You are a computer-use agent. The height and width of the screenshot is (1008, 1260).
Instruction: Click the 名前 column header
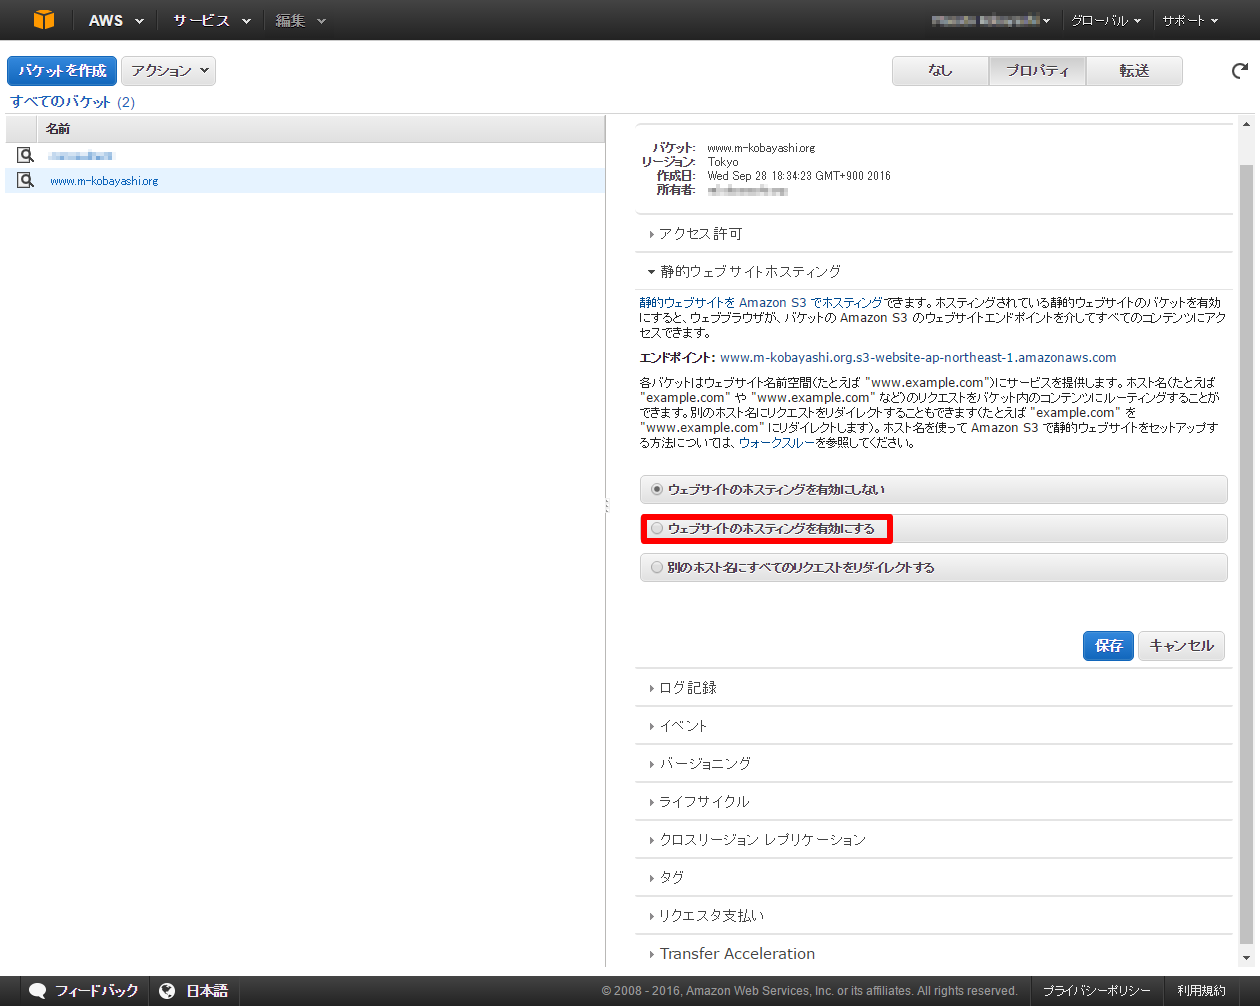[x=321, y=129]
